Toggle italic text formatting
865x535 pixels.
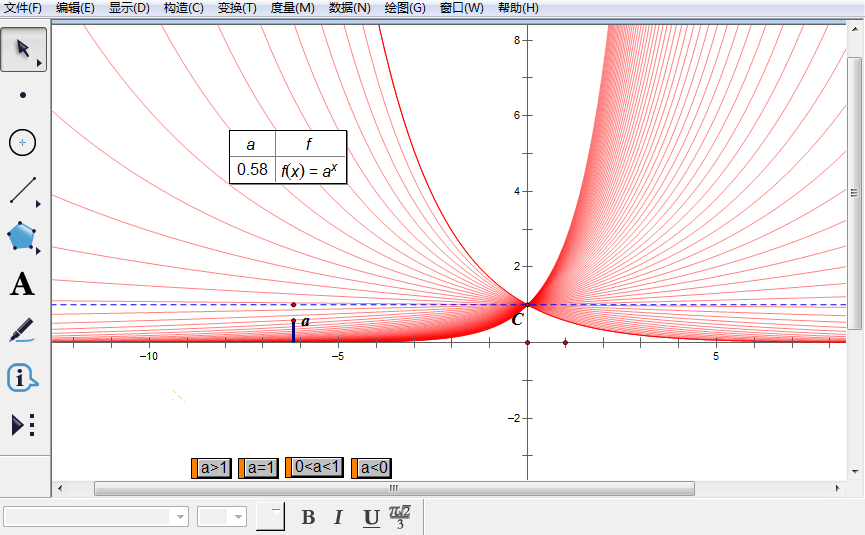338,517
